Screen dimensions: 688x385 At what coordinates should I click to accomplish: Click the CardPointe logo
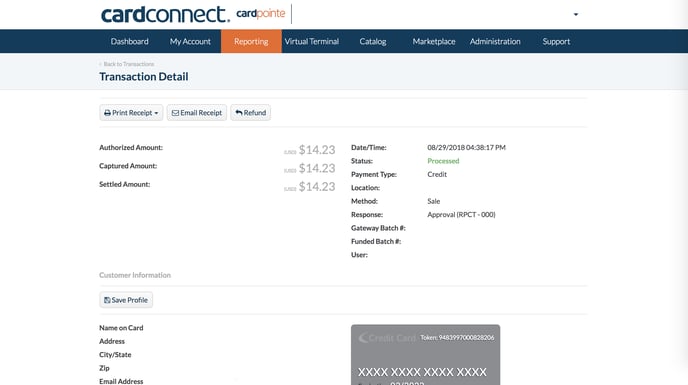tap(261, 14)
